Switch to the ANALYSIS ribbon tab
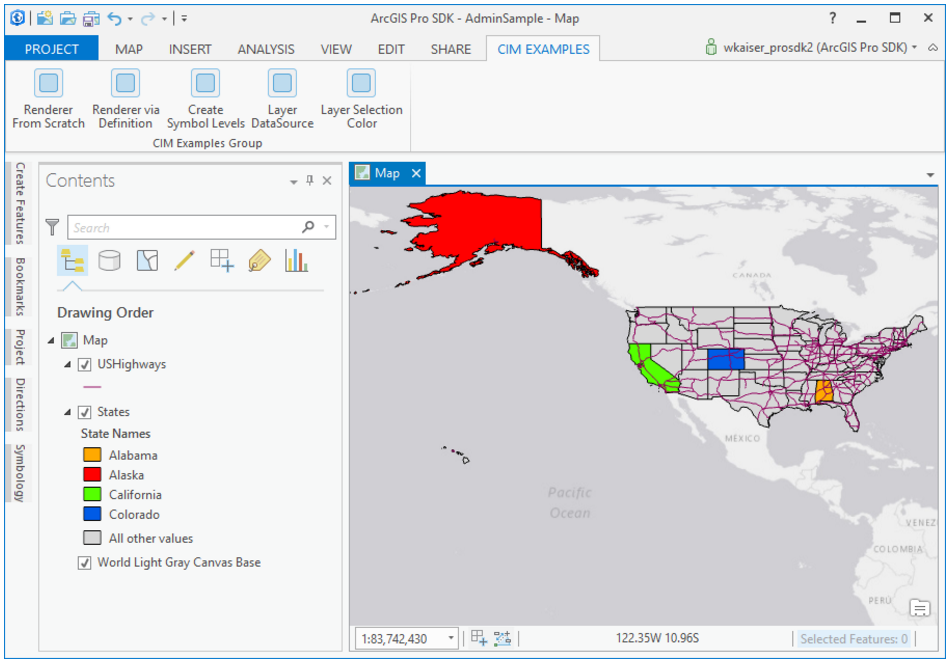This screenshot has width=951, height=662. pos(266,49)
